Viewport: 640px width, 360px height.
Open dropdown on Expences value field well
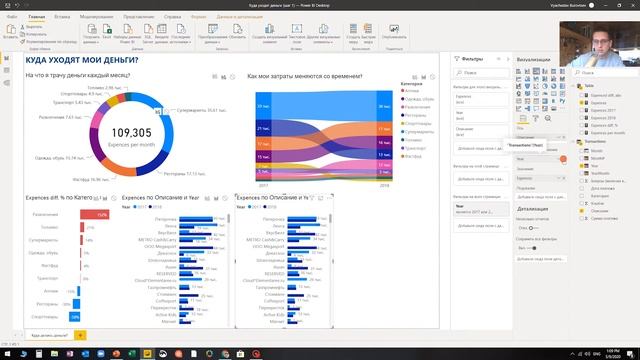(x=559, y=178)
